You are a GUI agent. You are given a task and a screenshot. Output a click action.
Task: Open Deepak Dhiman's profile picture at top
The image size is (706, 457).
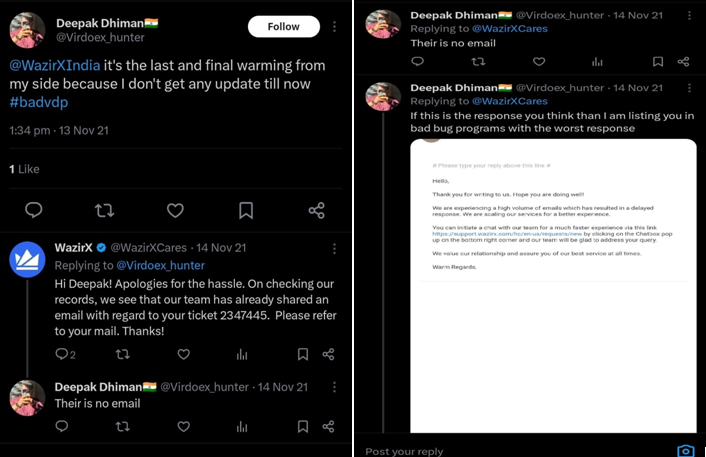point(27,30)
